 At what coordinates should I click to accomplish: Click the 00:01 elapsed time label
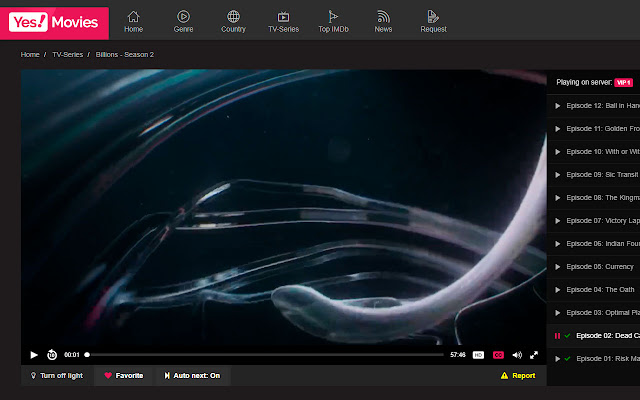[72, 355]
